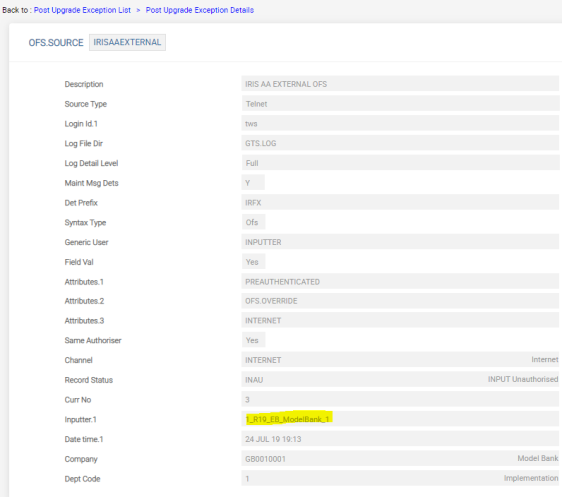The image size is (562, 497).
Task: Click the Description field value
Action: coord(400,84)
